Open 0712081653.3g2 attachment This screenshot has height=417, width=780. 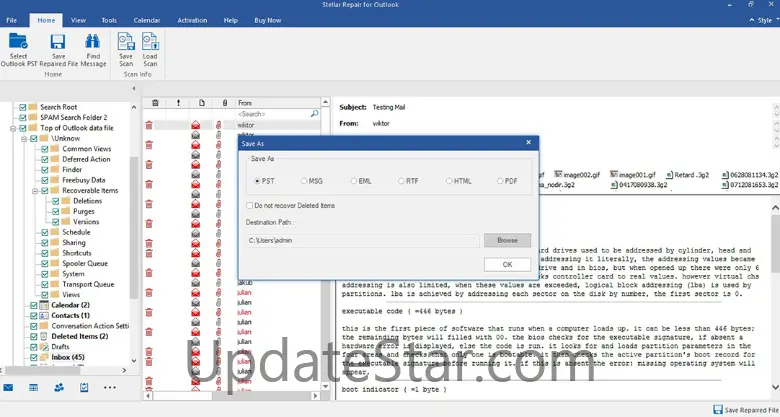tap(750, 185)
